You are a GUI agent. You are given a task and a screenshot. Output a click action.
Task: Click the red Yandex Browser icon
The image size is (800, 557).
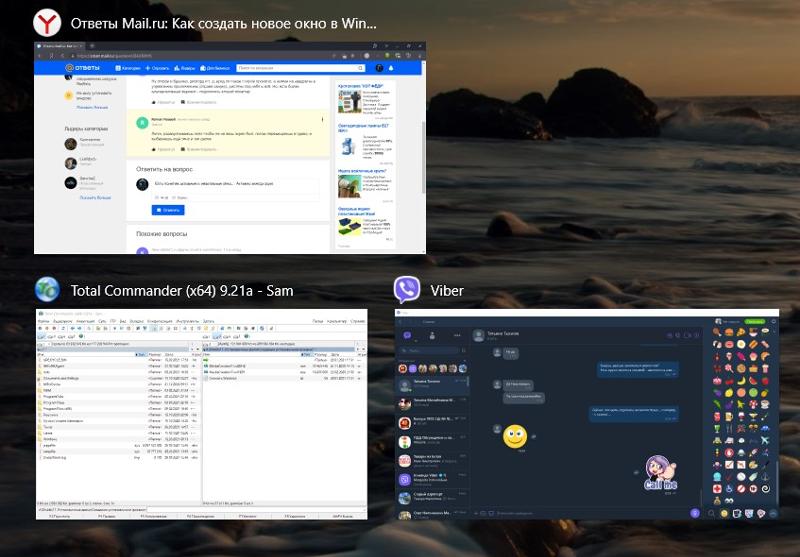click(x=47, y=23)
